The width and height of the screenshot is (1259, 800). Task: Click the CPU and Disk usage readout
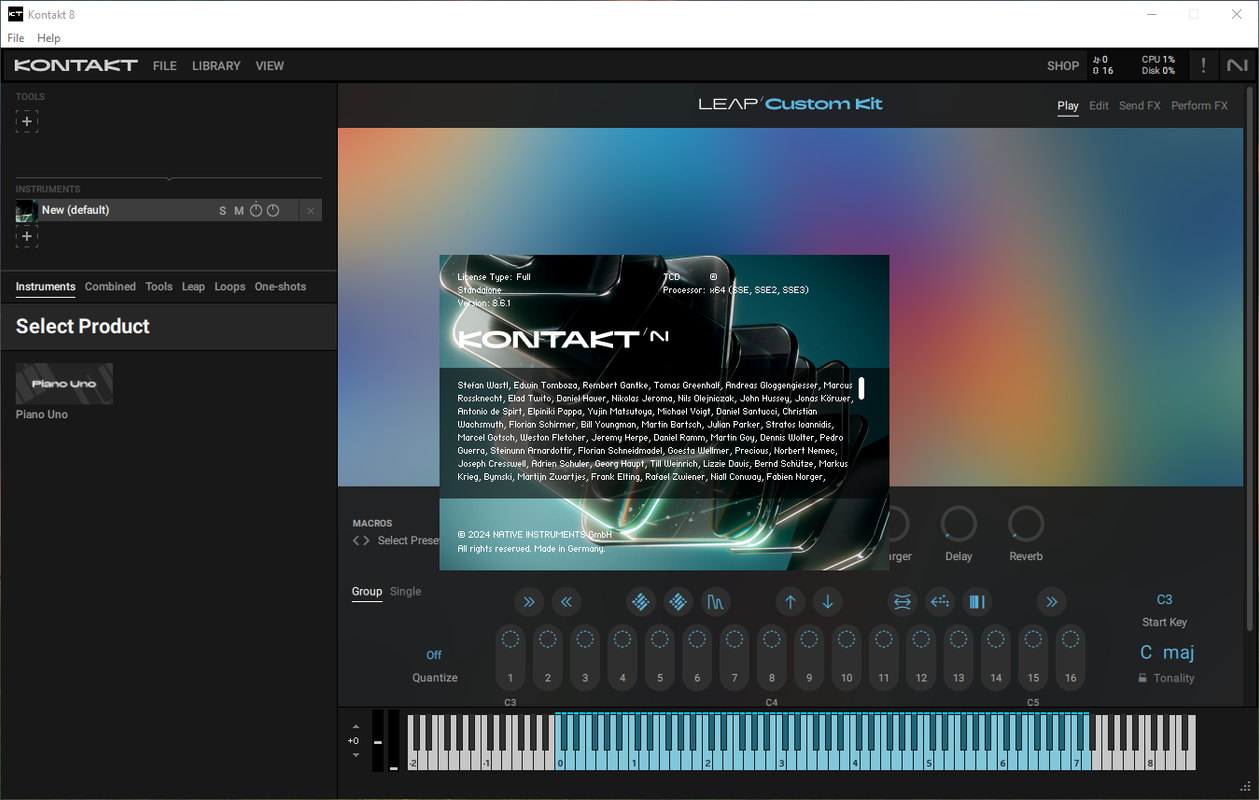(x=1158, y=65)
